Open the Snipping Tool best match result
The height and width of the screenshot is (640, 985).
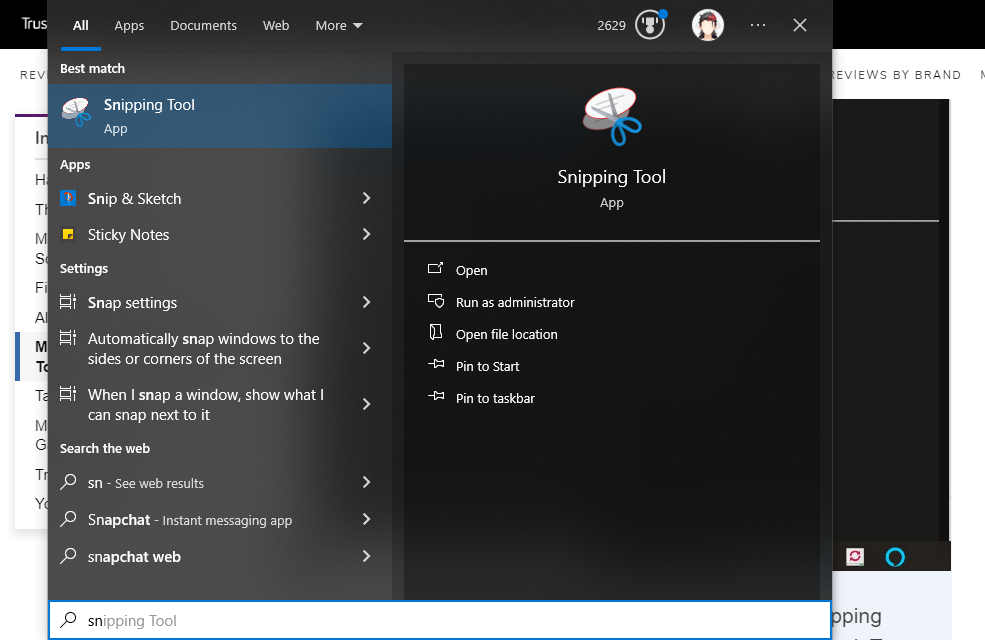pyautogui.click(x=220, y=116)
